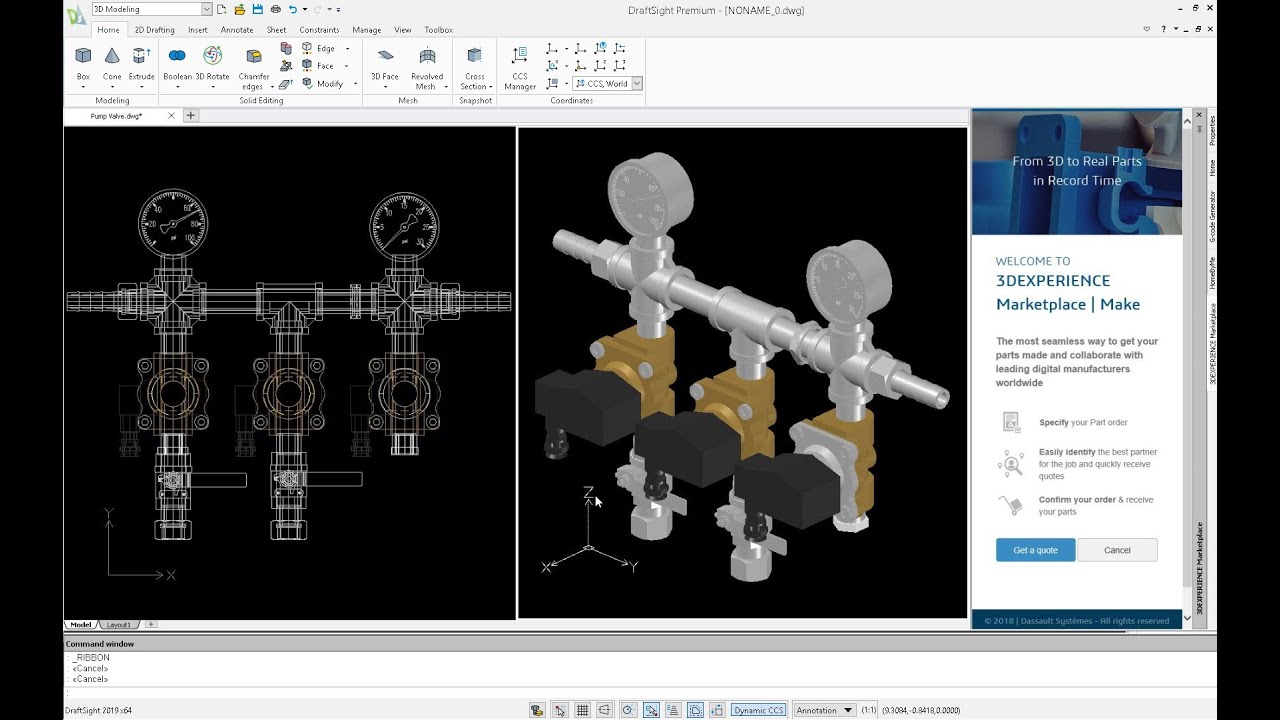The image size is (1280, 720).
Task: Click the Open file icon in quick access toolbar
Action: pyautogui.click(x=240, y=10)
